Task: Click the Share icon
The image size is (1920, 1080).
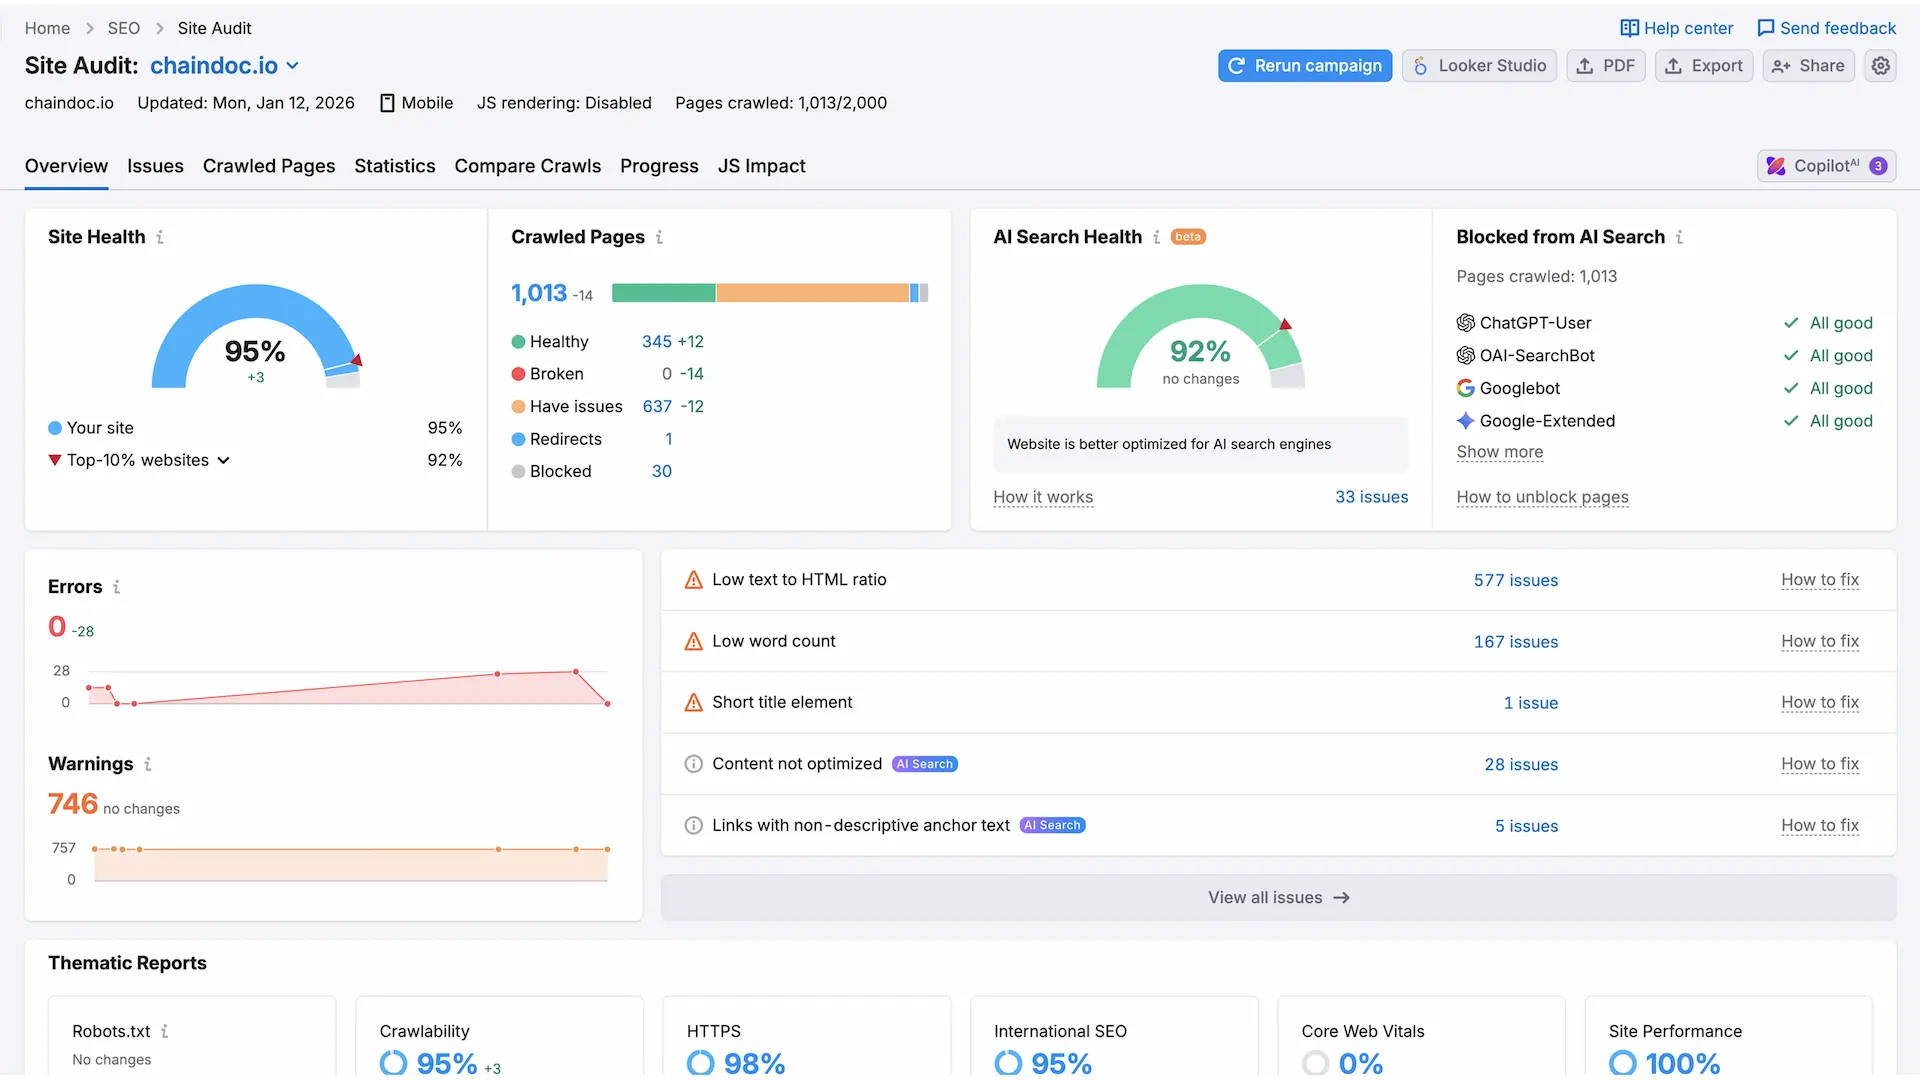Action: [1781, 65]
